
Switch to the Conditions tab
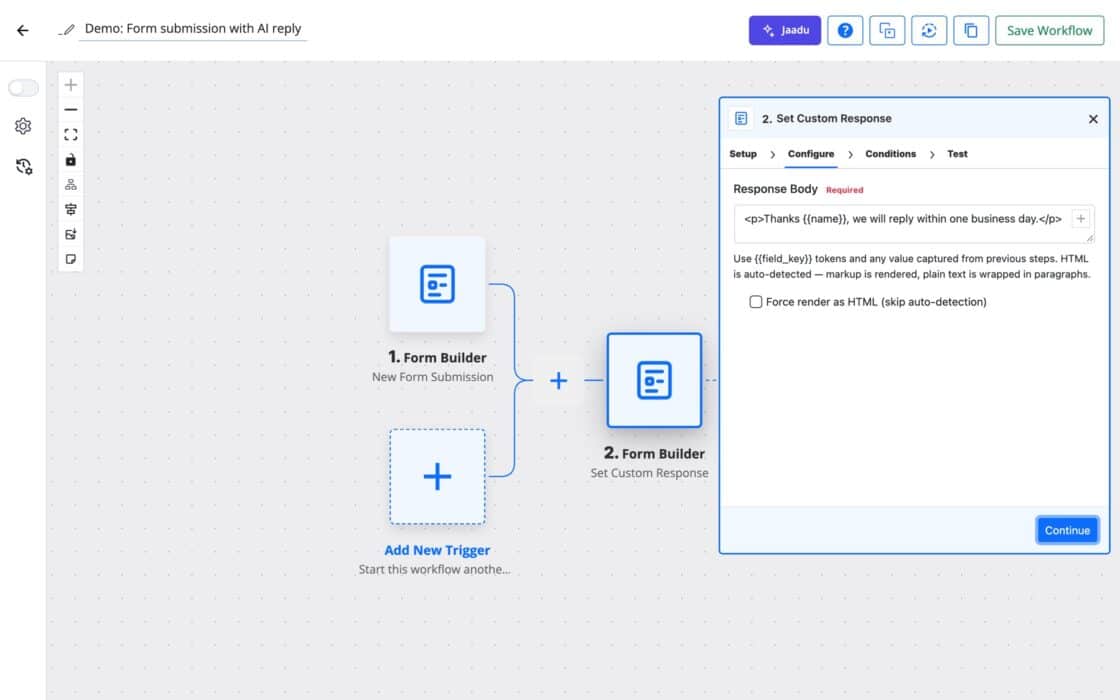(890, 154)
